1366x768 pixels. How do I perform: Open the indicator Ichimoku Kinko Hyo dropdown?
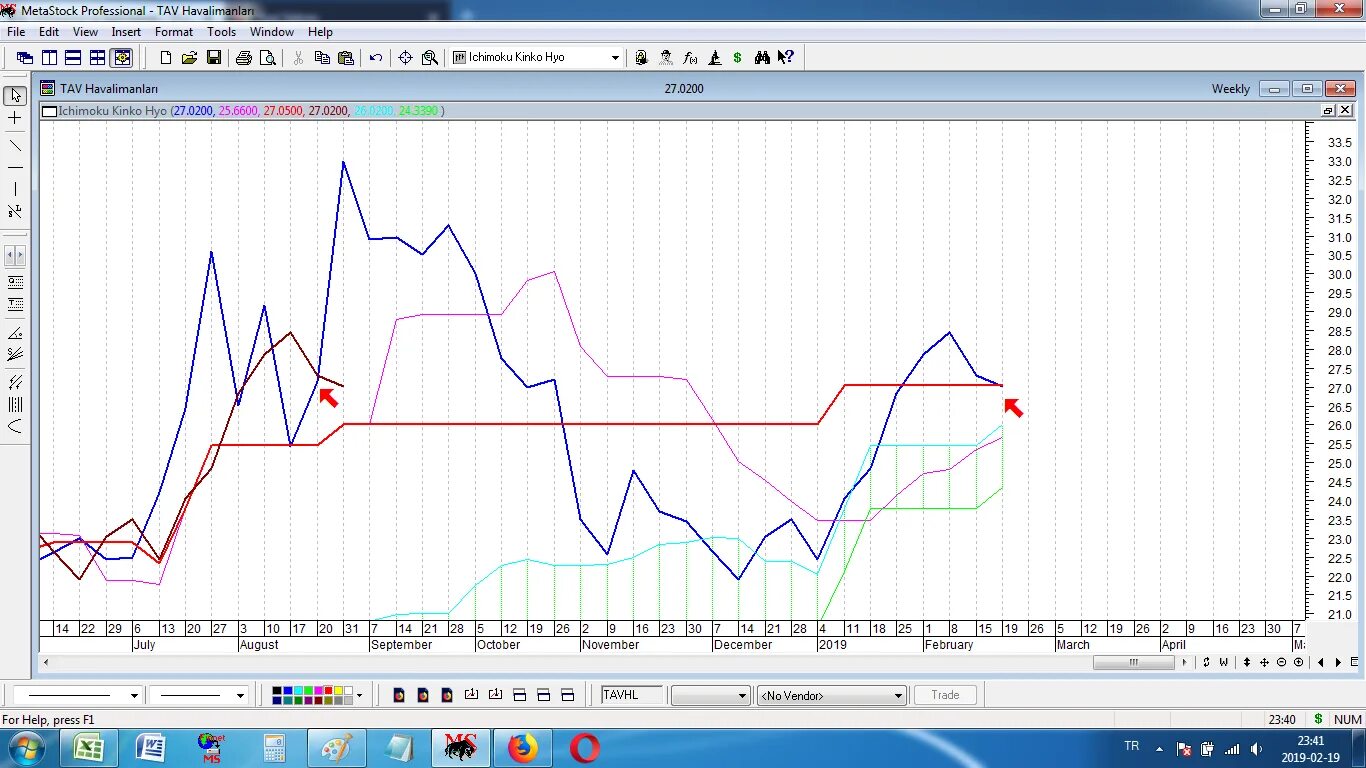point(615,58)
